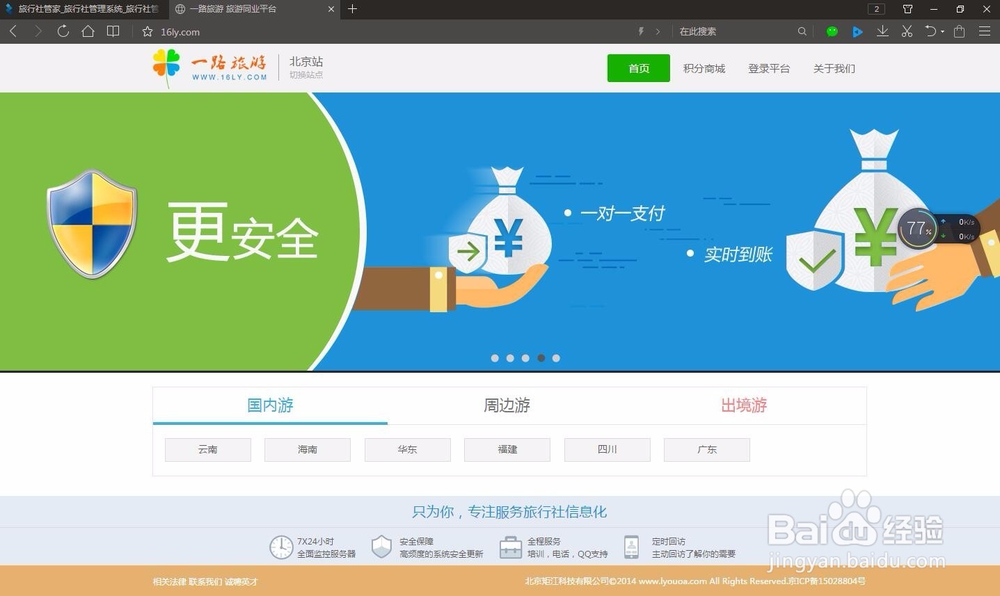Select the scissors screenshot tool icon
1000x596 pixels.
[907, 31]
